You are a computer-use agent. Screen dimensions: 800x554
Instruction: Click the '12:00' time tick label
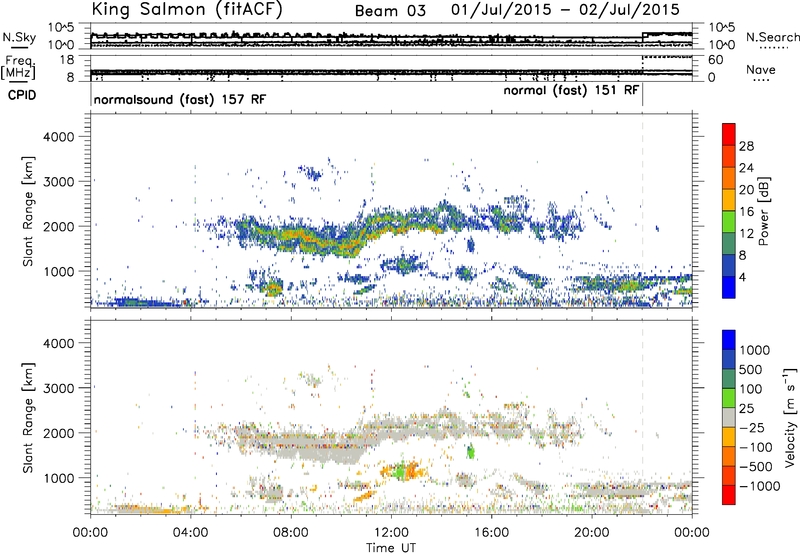(x=391, y=533)
